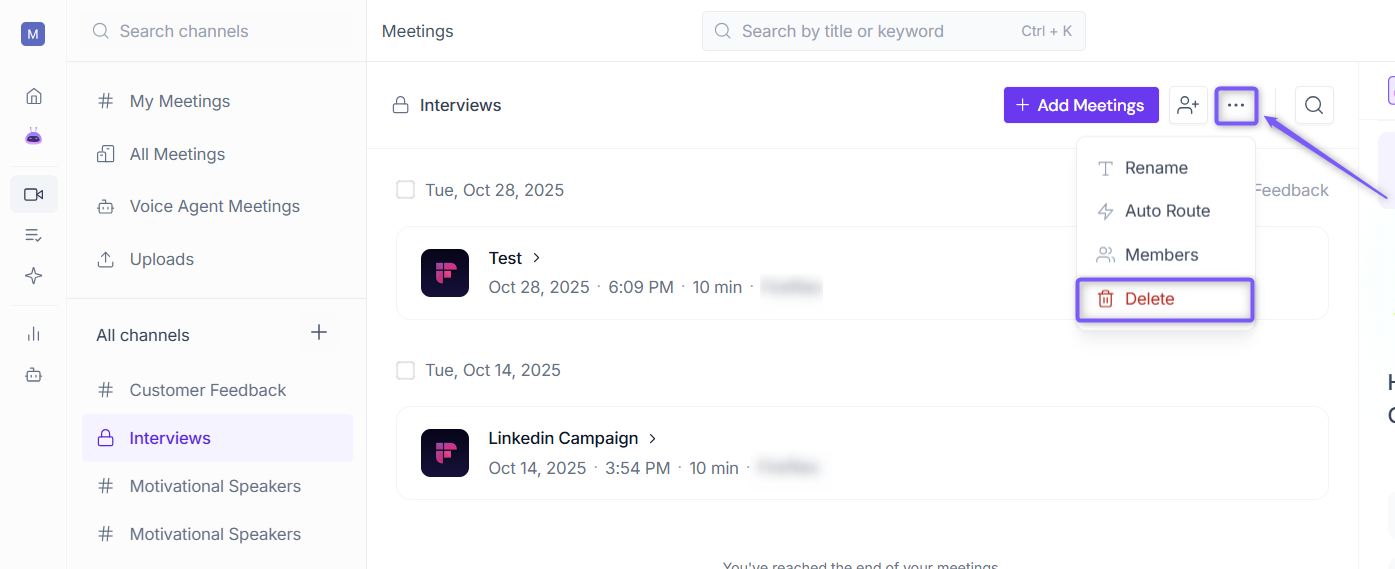Click the Add Meetings button

pos(1081,105)
